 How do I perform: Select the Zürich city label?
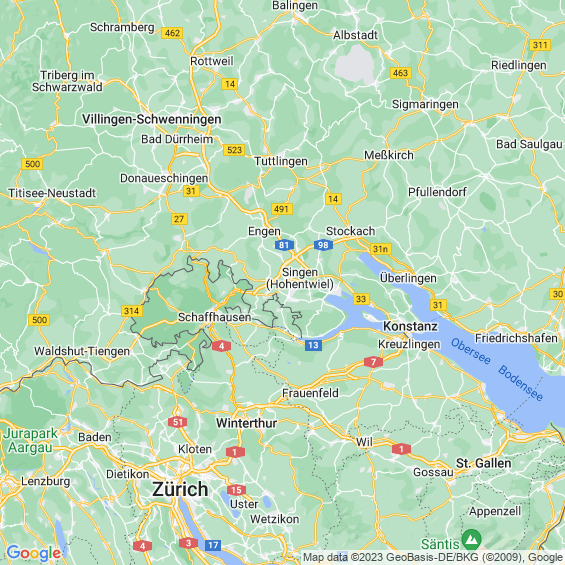pos(180,489)
